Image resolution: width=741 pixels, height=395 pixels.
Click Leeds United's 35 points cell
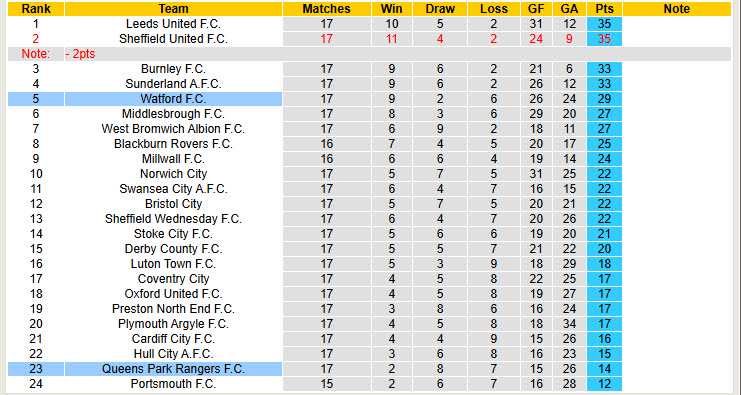click(x=604, y=24)
